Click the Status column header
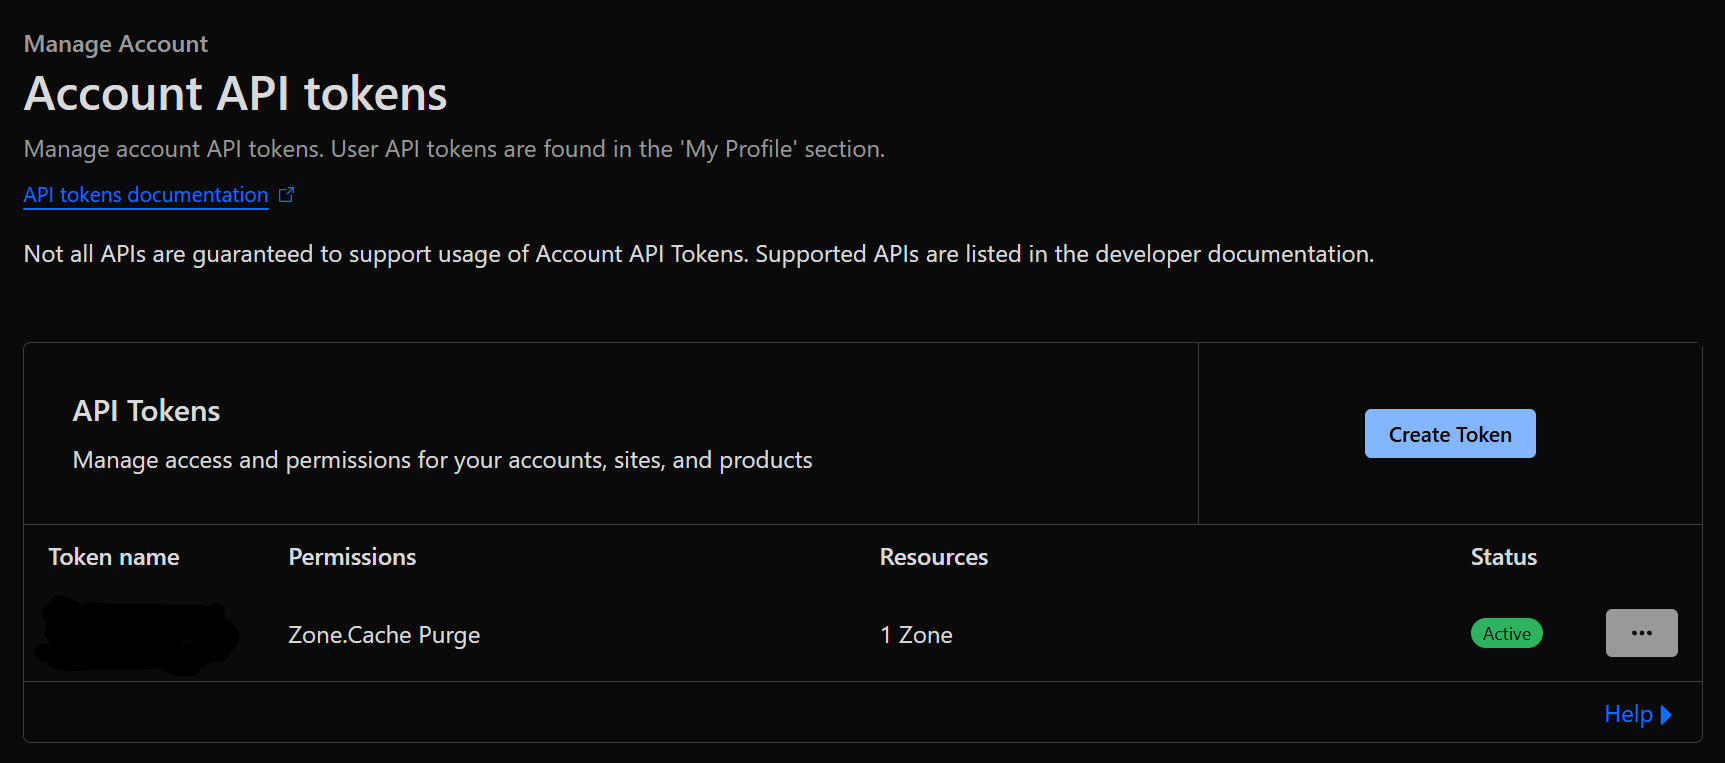 point(1503,557)
